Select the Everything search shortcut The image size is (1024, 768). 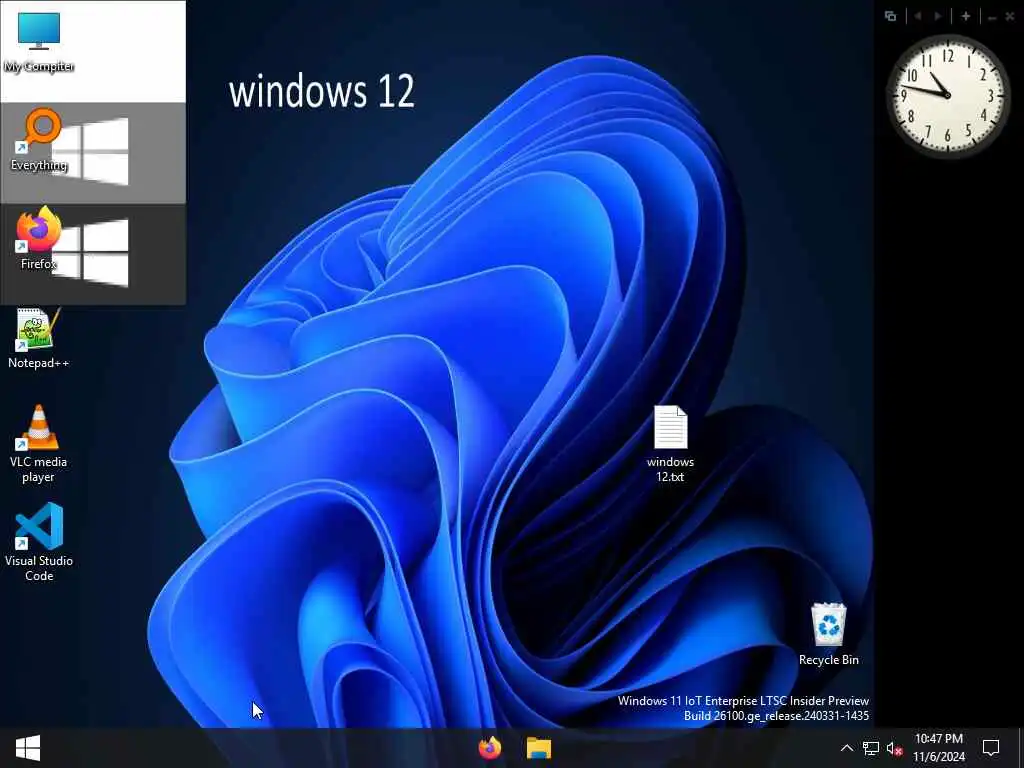[x=39, y=140]
